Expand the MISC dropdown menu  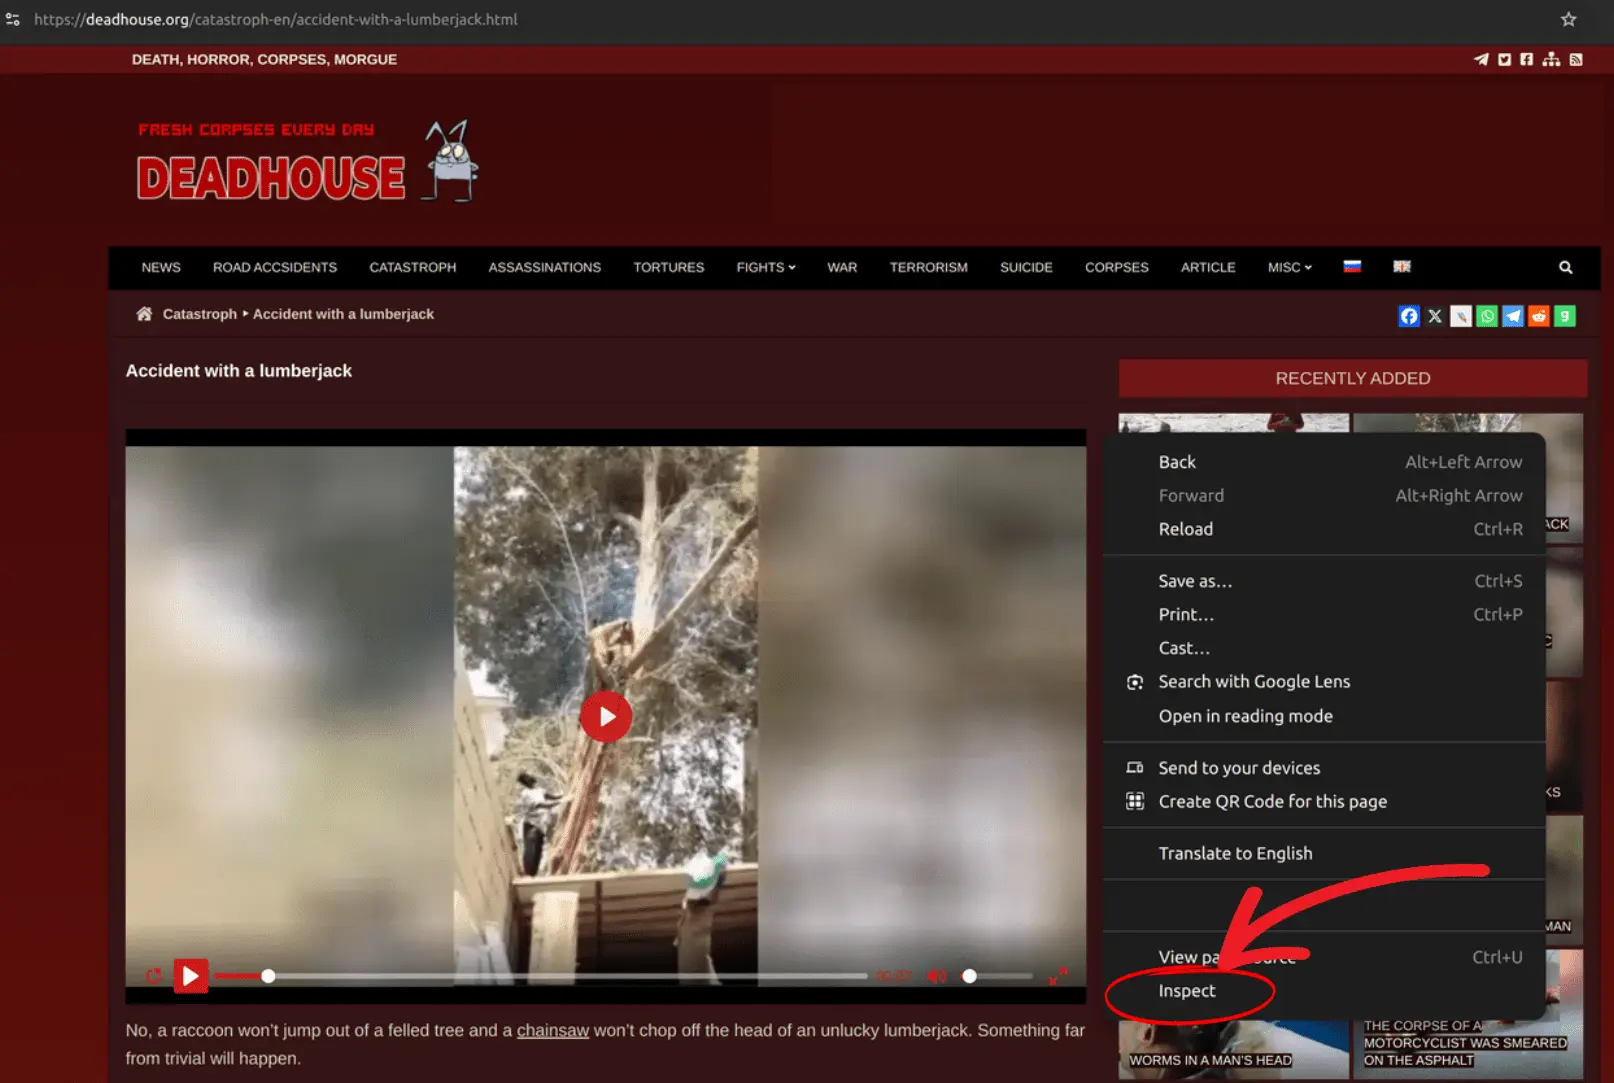pyautogui.click(x=1290, y=268)
